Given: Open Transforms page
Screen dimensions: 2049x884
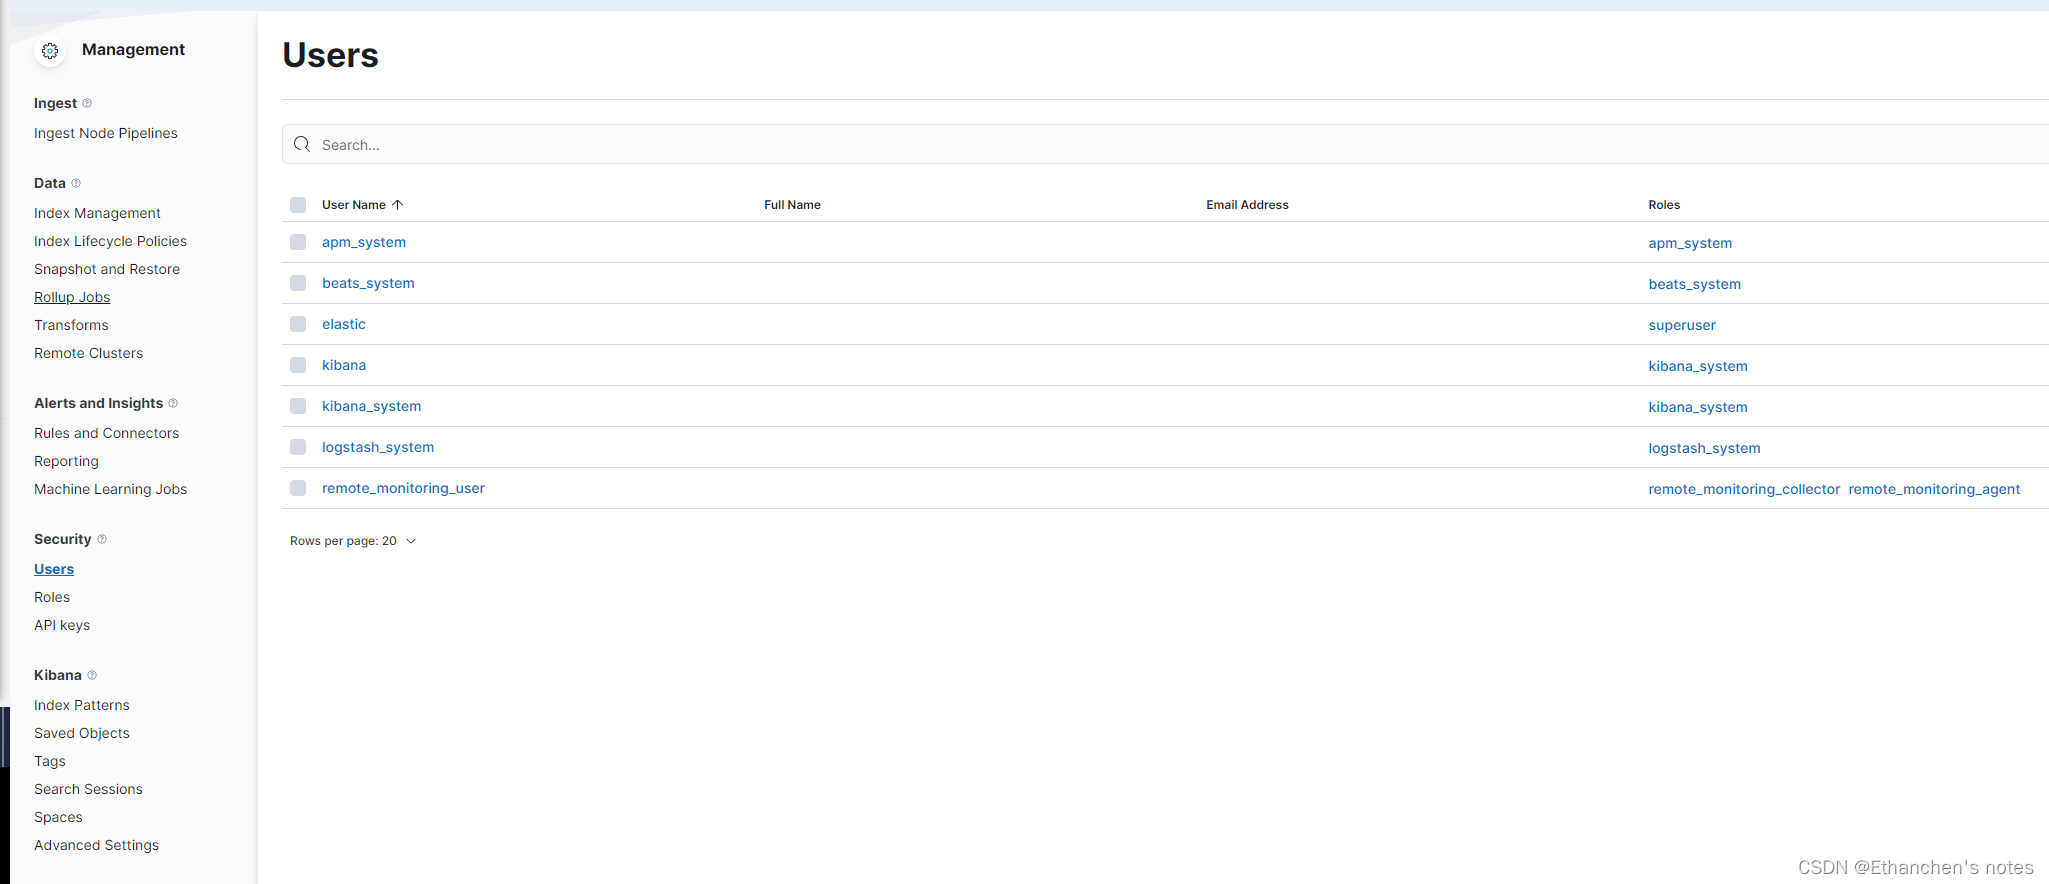Looking at the screenshot, I should (x=71, y=325).
